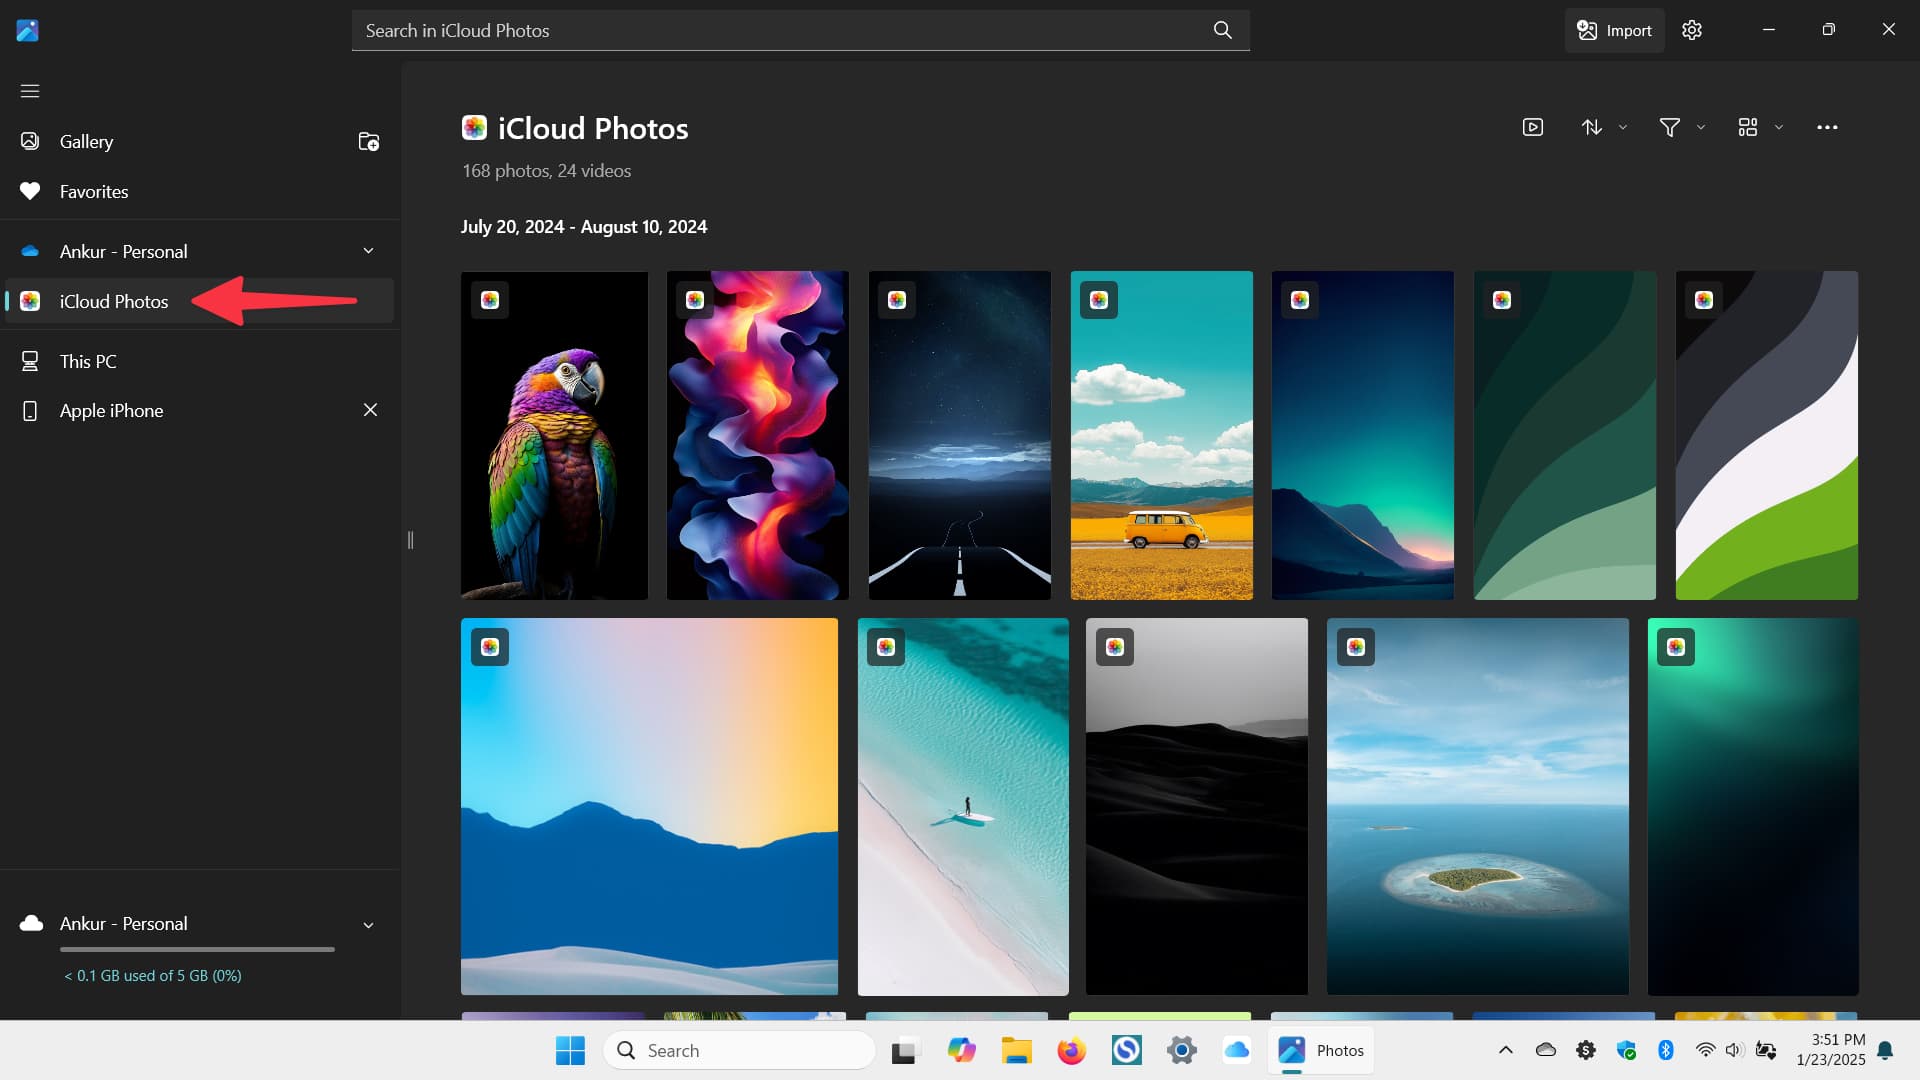This screenshot has width=1920, height=1080.
Task: Open the aurora mountain photo
Action: coord(1362,435)
